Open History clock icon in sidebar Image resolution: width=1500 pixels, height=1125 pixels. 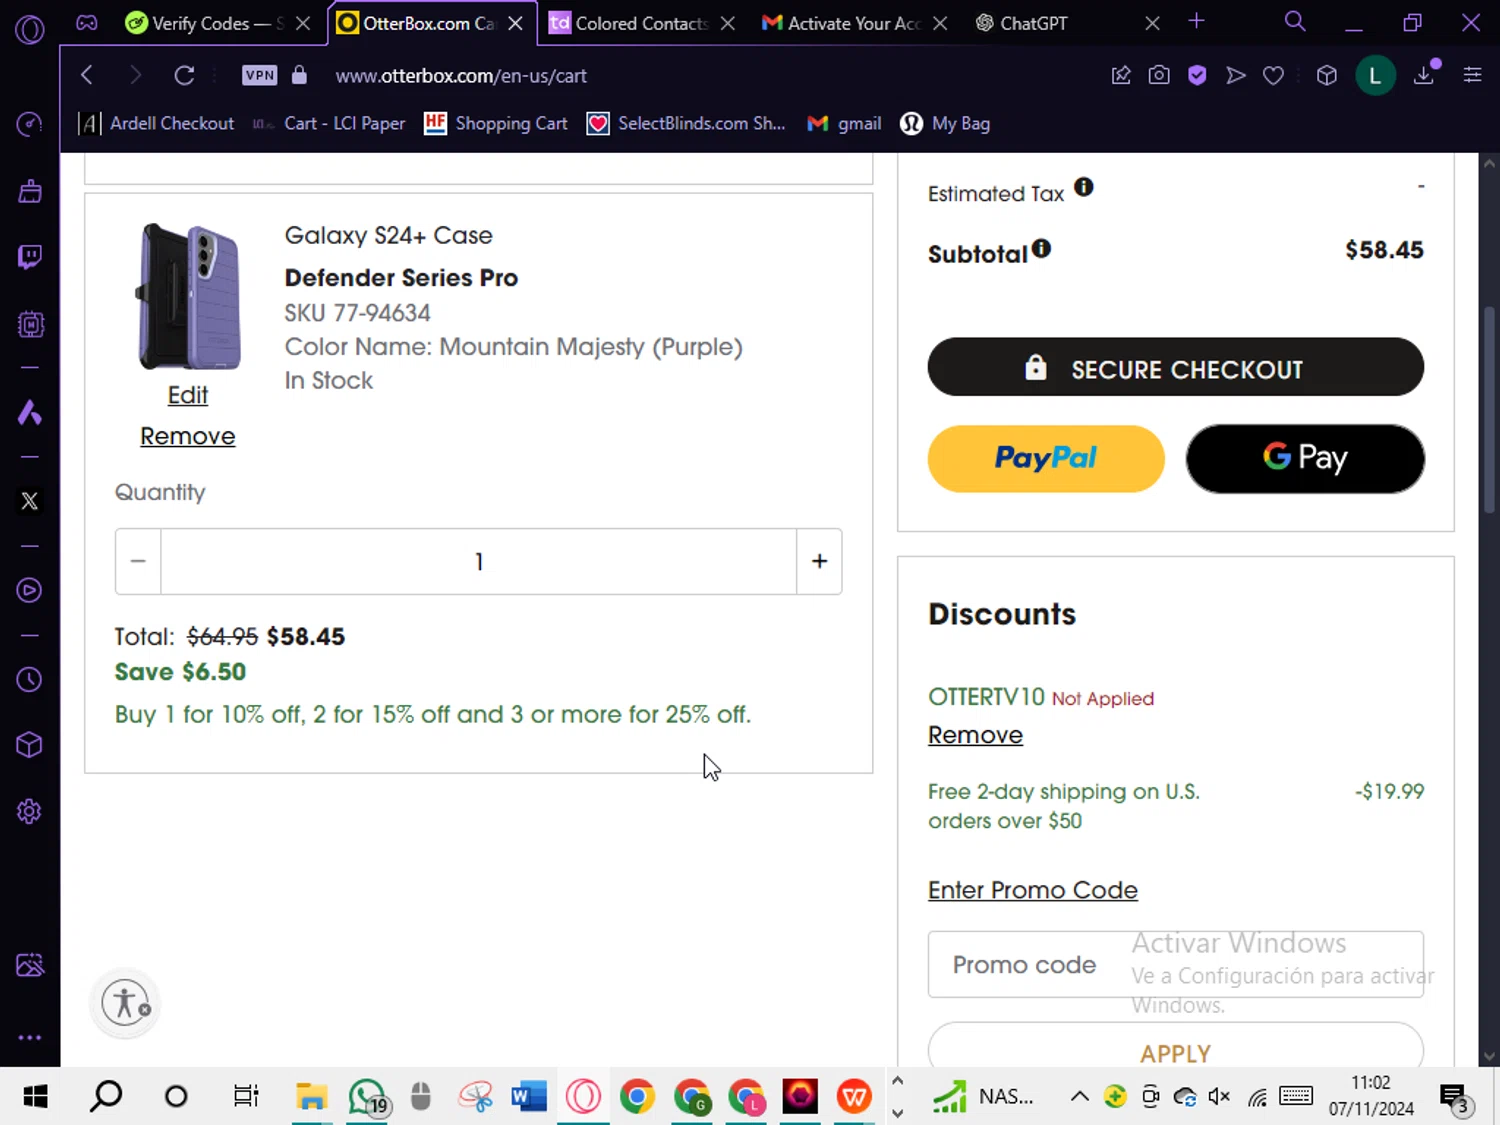pyautogui.click(x=30, y=679)
